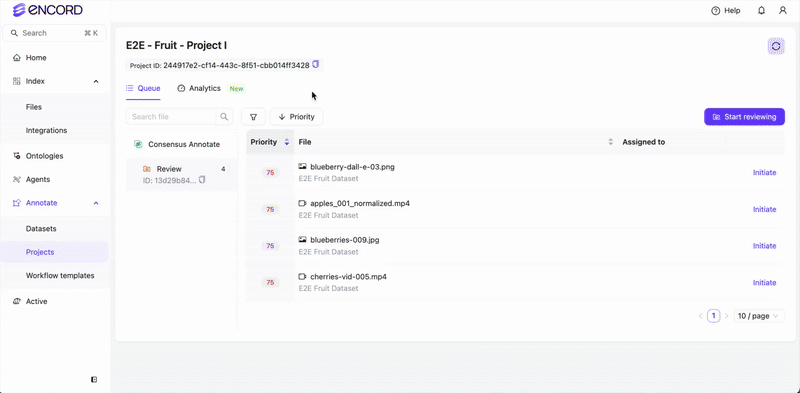This screenshot has height=393, width=800.
Task: Click blueberries-009.jpg file name
Action: click(x=345, y=240)
